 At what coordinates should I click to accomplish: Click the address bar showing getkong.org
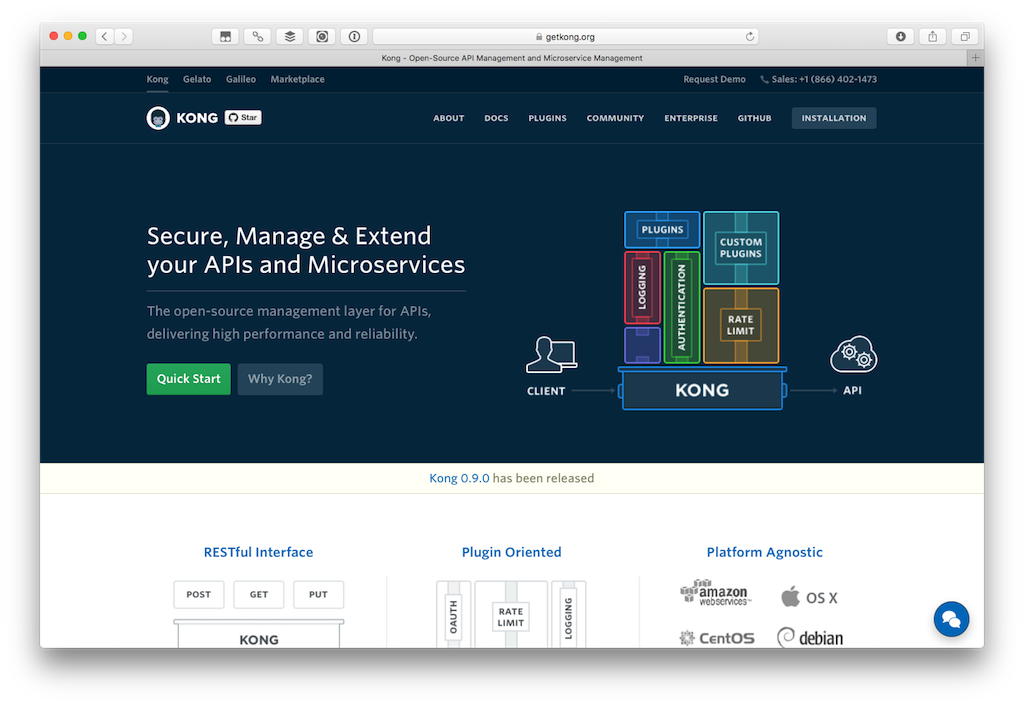pos(565,37)
